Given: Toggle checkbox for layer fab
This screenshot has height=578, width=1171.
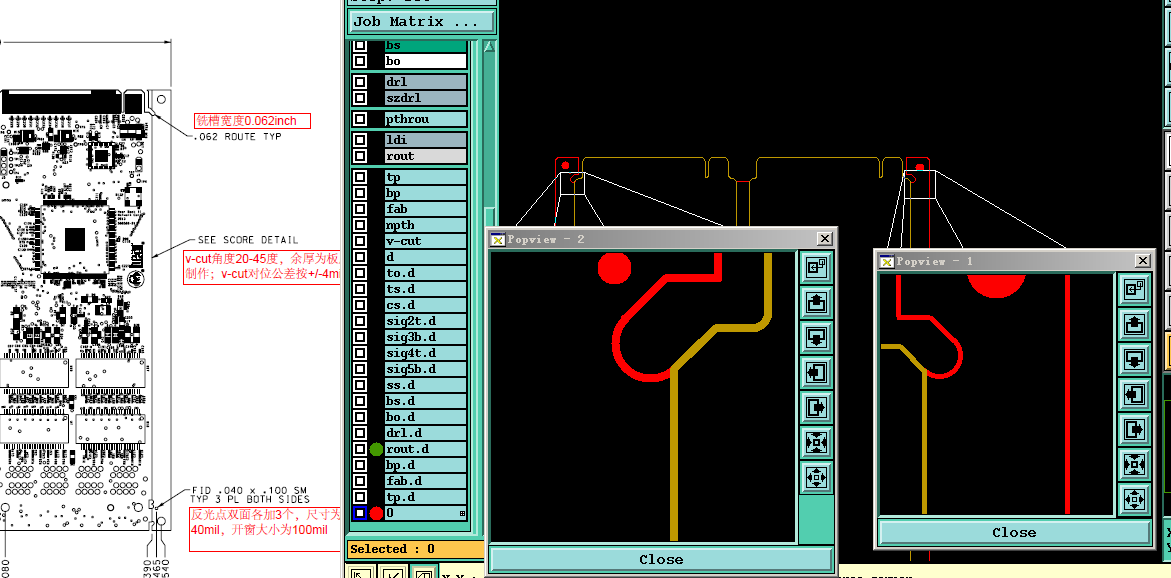Looking at the screenshot, I should 360,209.
